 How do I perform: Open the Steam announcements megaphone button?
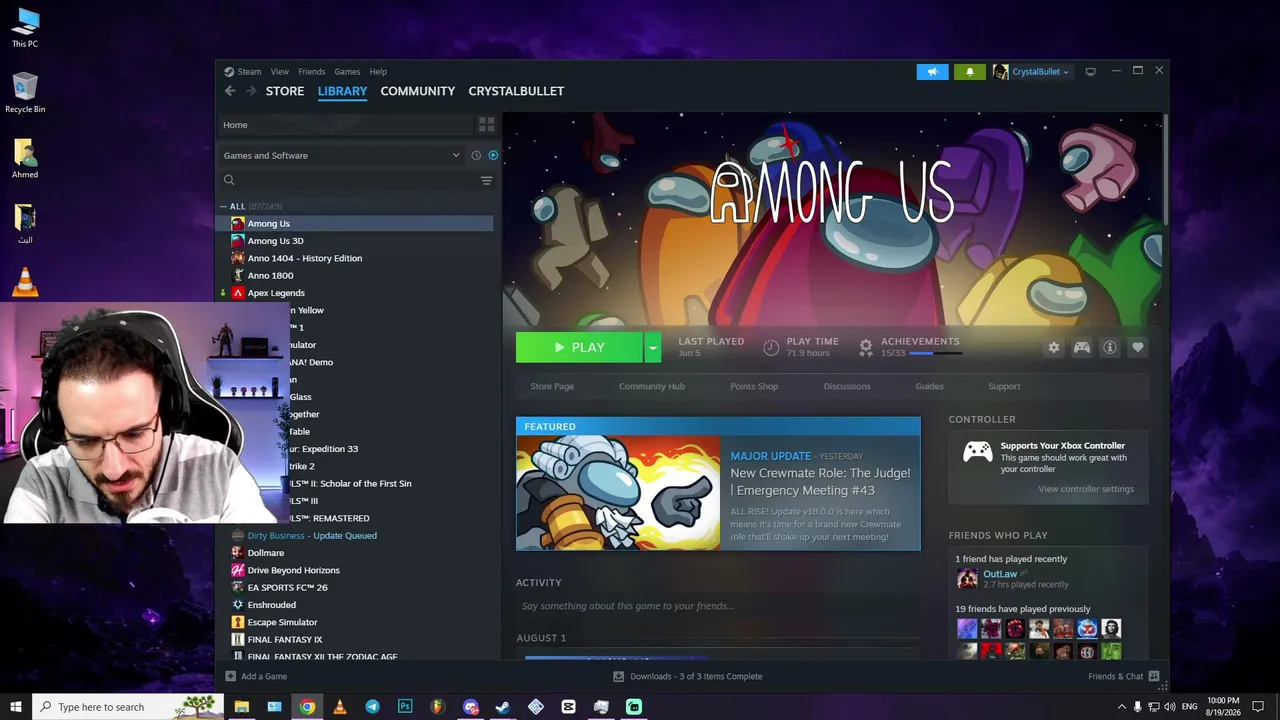932,72
